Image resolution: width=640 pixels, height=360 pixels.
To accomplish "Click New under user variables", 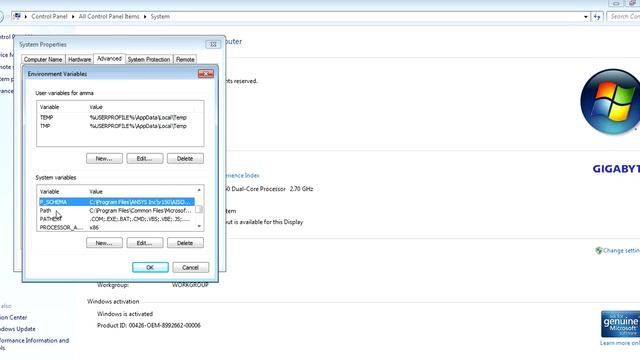I will 104,158.
